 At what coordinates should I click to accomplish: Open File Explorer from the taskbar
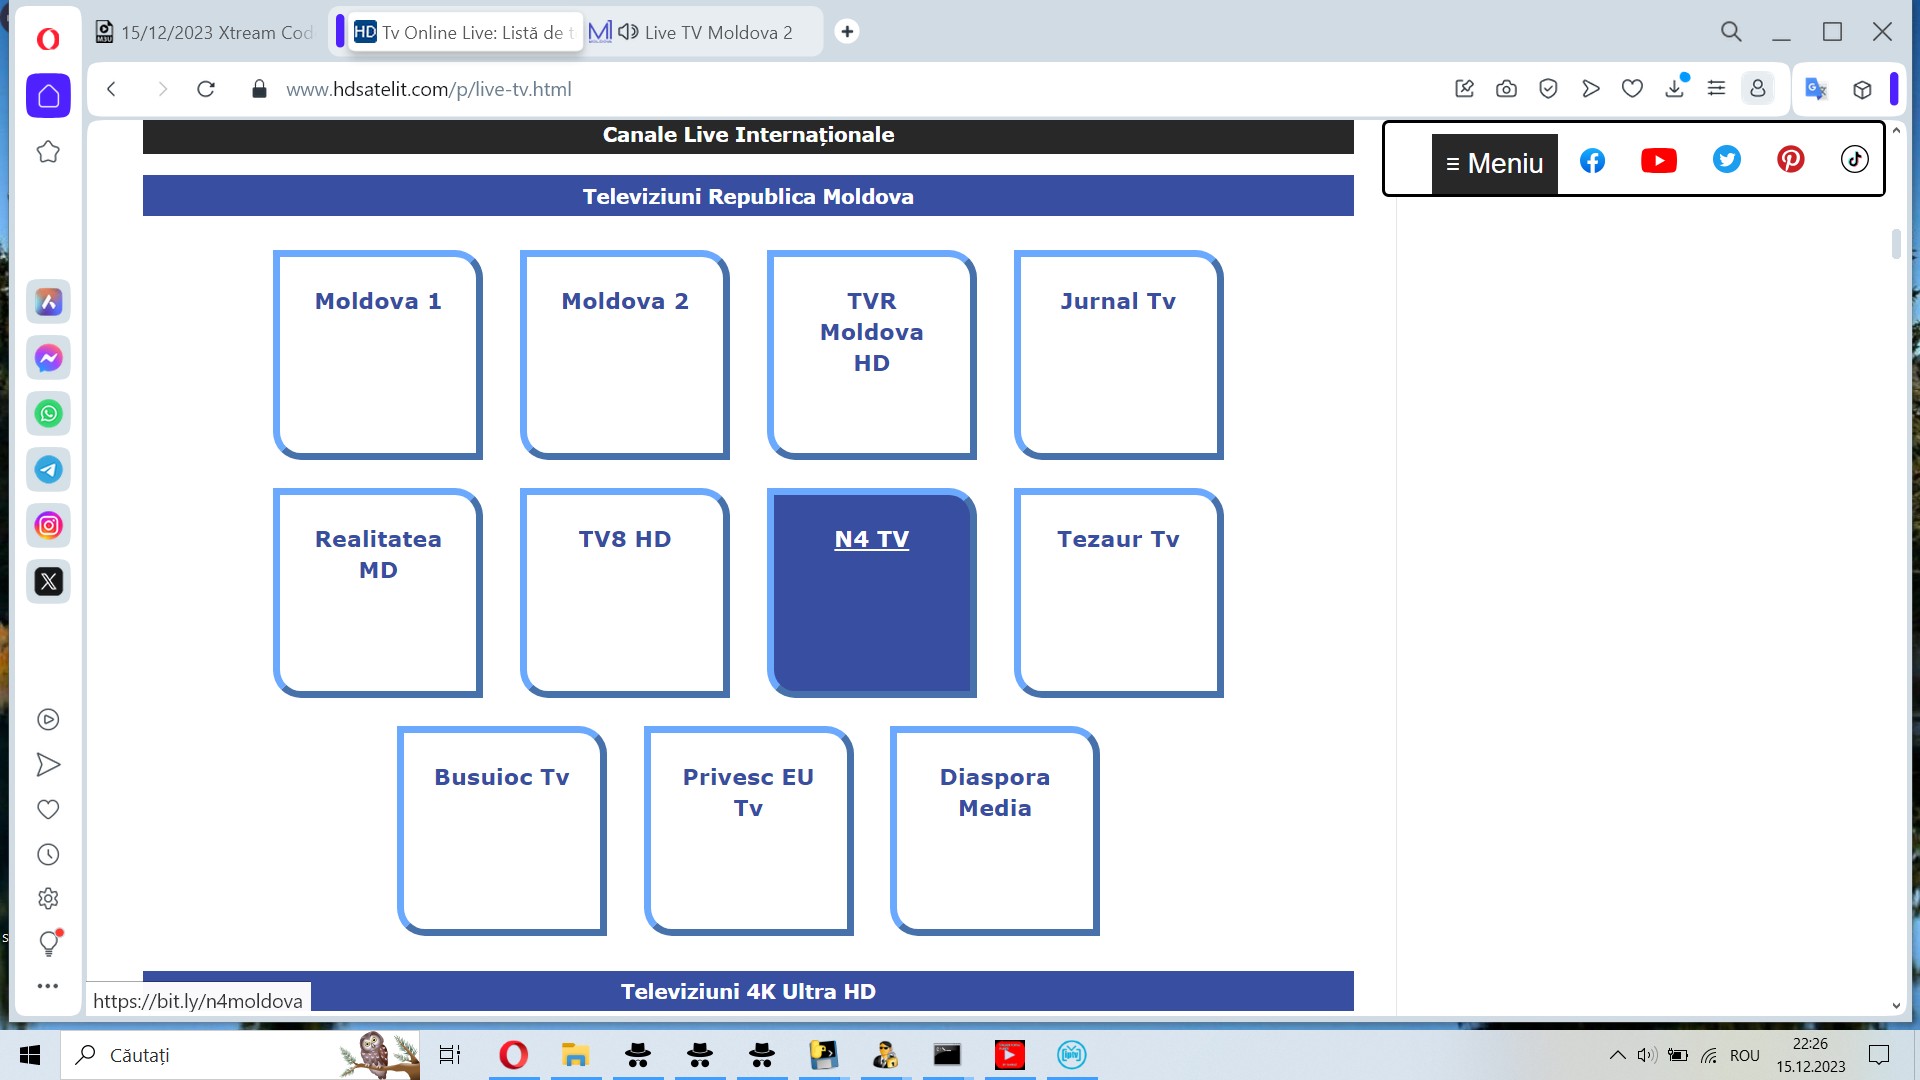click(575, 1055)
